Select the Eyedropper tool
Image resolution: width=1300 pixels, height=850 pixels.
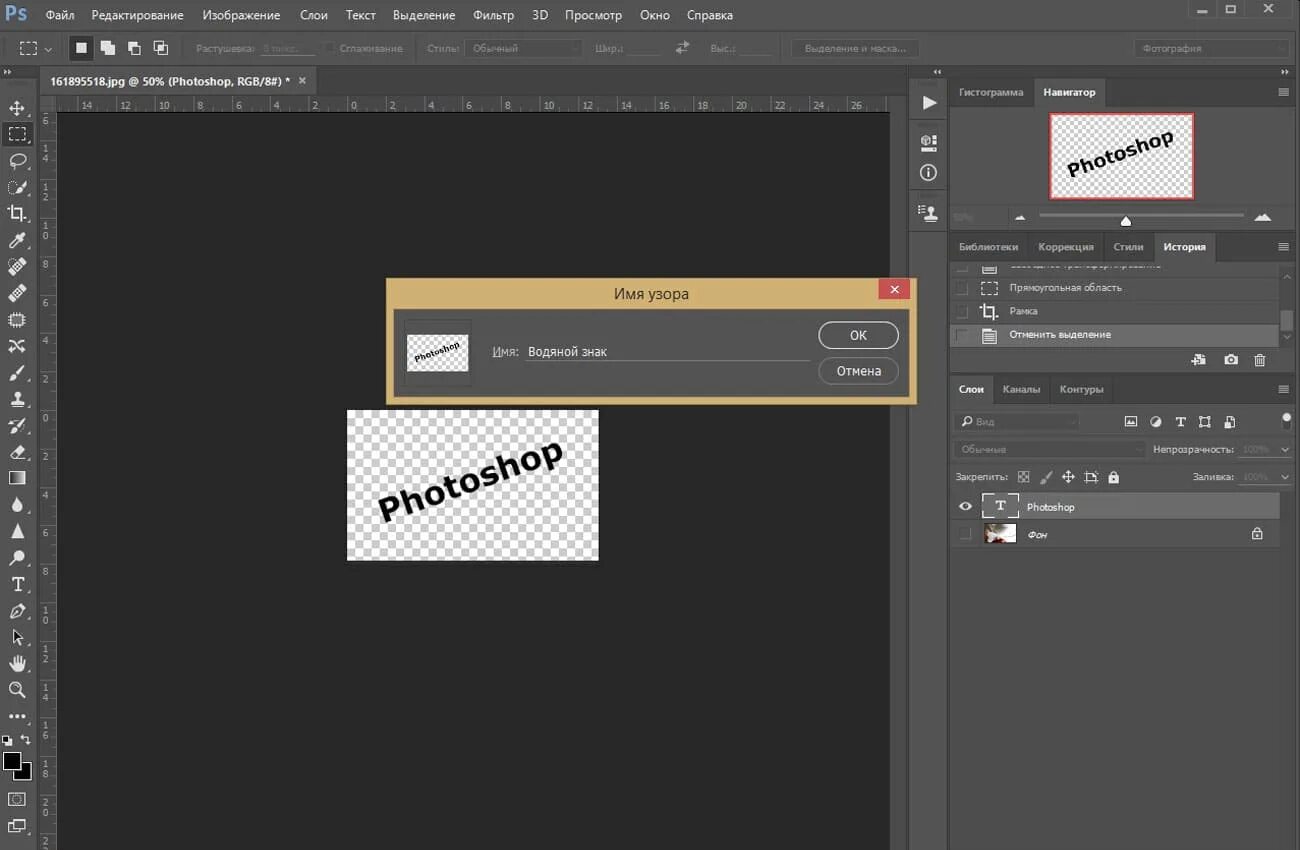click(x=17, y=240)
